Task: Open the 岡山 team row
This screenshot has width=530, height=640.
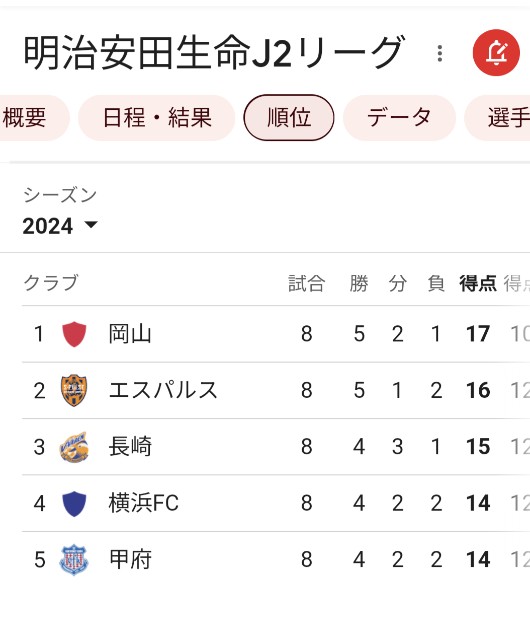Action: point(276,334)
